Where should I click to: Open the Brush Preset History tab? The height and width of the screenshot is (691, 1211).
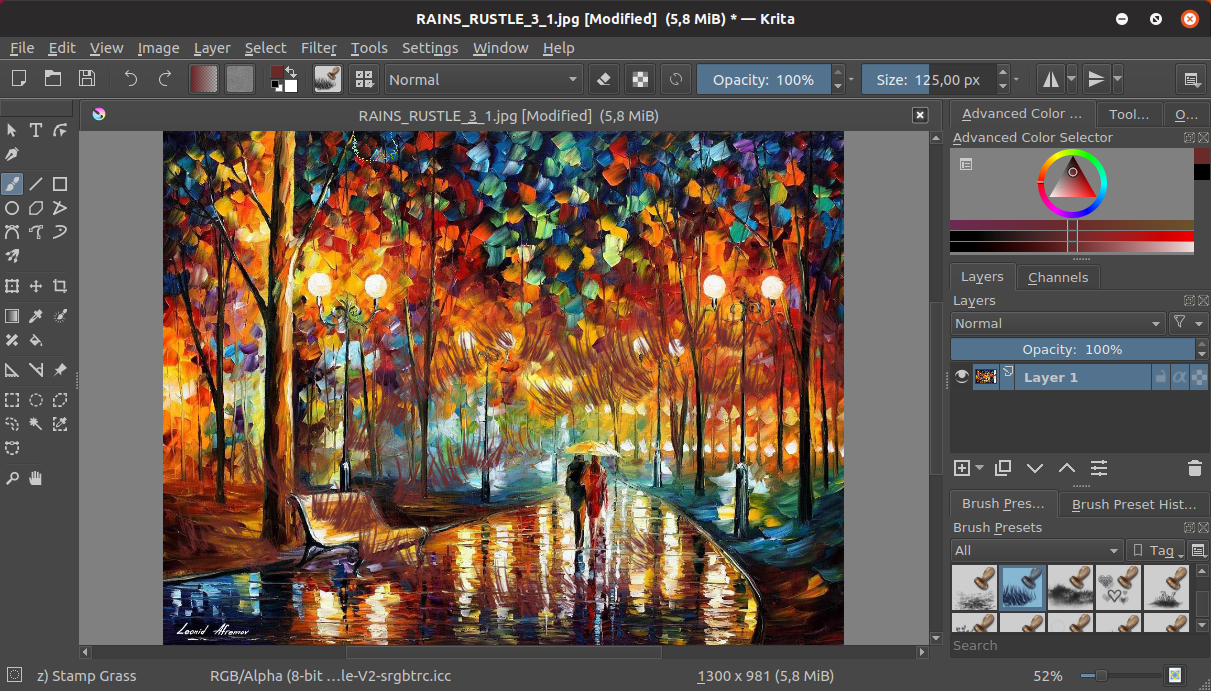click(x=1133, y=504)
